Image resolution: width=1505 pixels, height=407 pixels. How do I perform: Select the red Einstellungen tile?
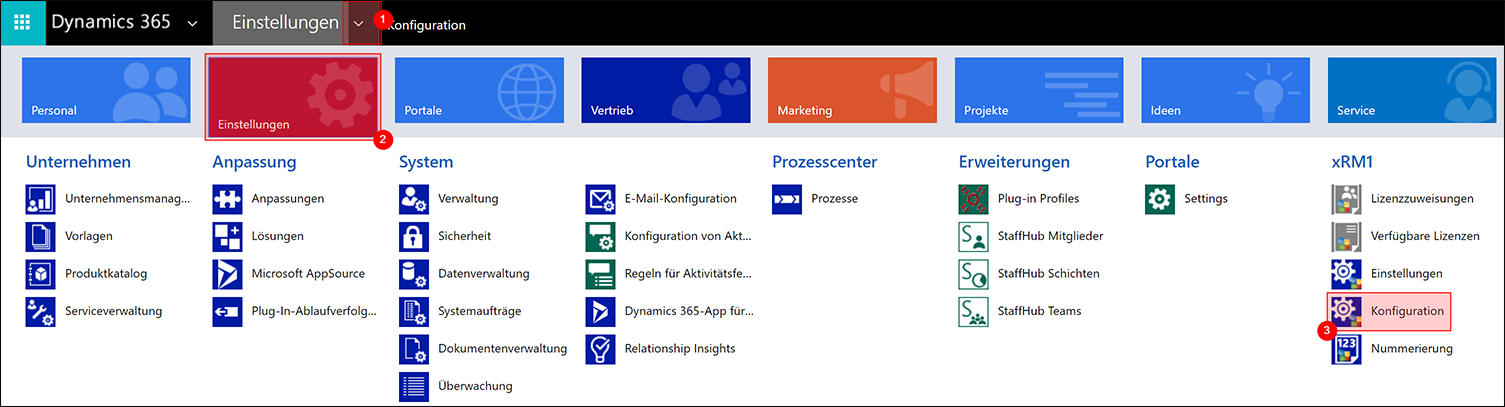coord(293,96)
